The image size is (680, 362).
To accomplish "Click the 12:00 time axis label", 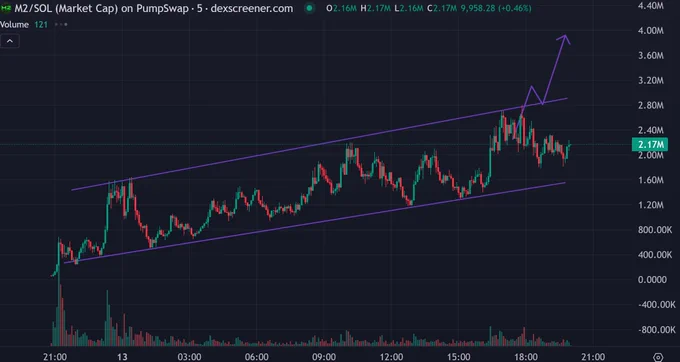I will pos(391,357).
